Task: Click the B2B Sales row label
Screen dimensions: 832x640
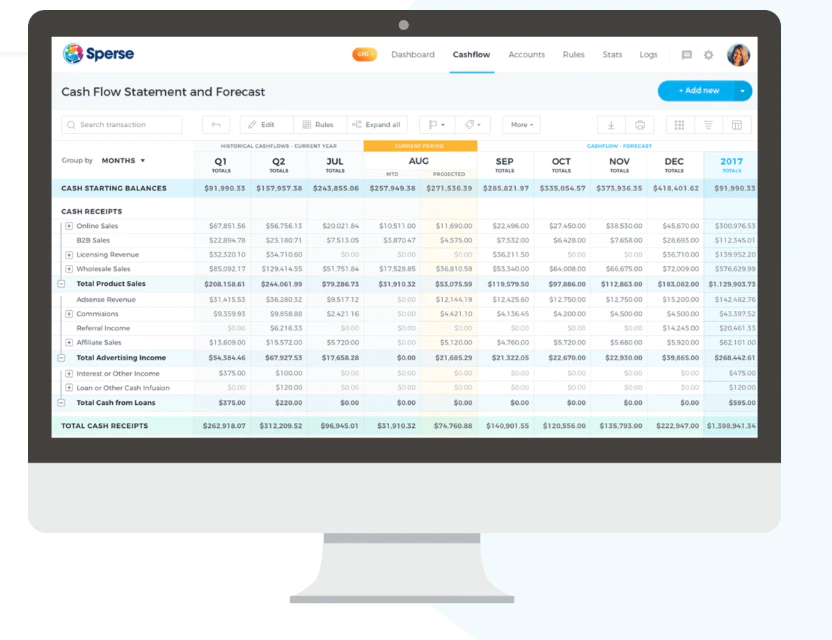Action: [93, 240]
